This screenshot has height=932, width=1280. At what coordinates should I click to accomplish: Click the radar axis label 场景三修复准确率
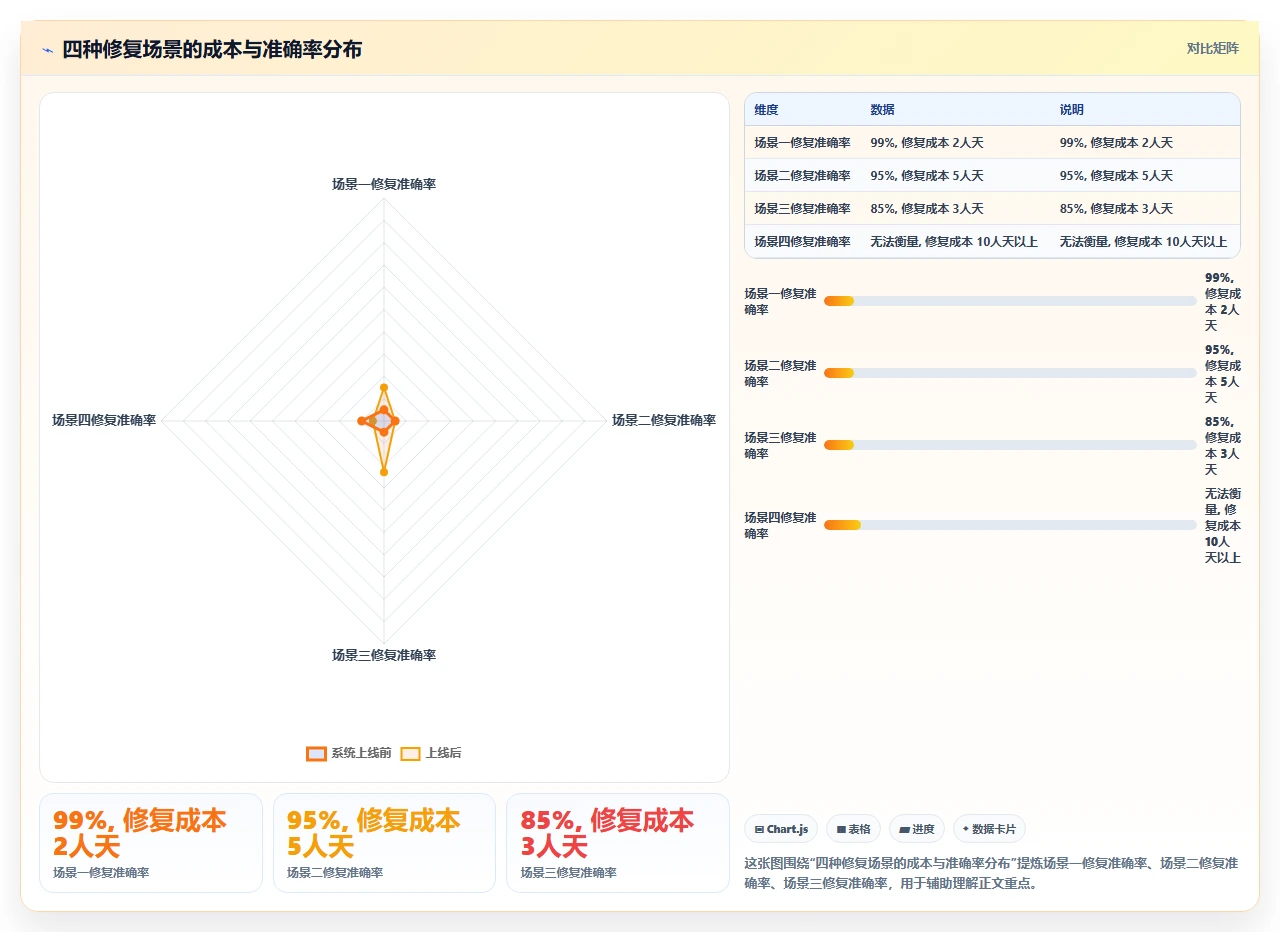(x=384, y=655)
